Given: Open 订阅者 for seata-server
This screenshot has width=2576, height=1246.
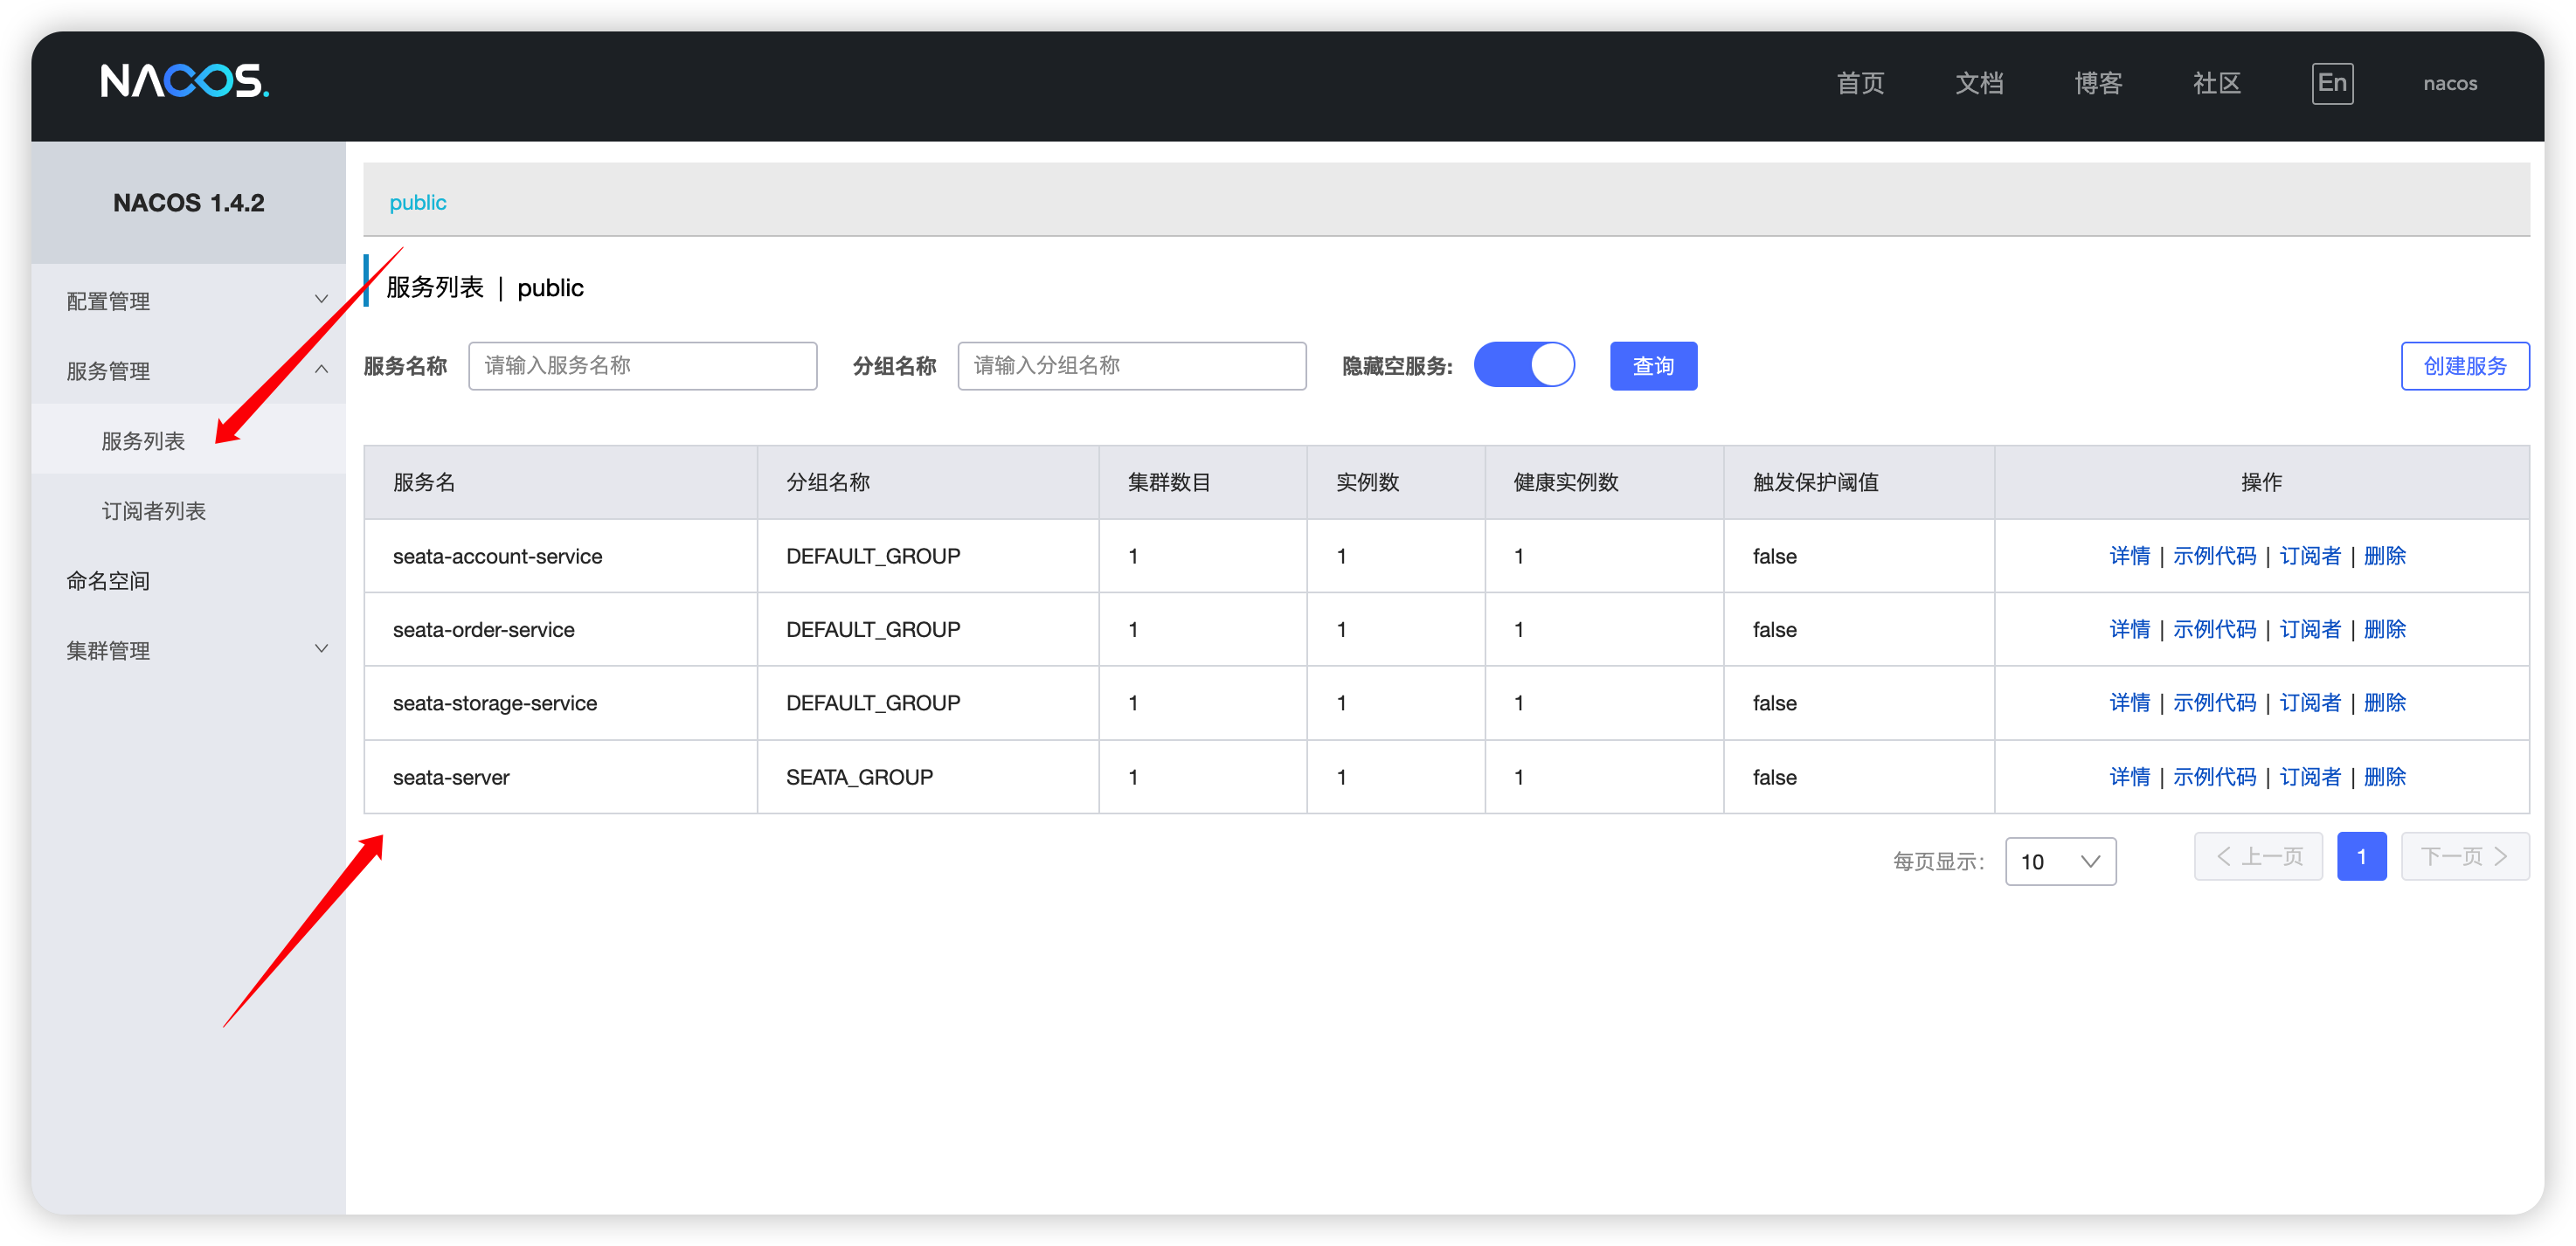Looking at the screenshot, I should click(x=2310, y=777).
